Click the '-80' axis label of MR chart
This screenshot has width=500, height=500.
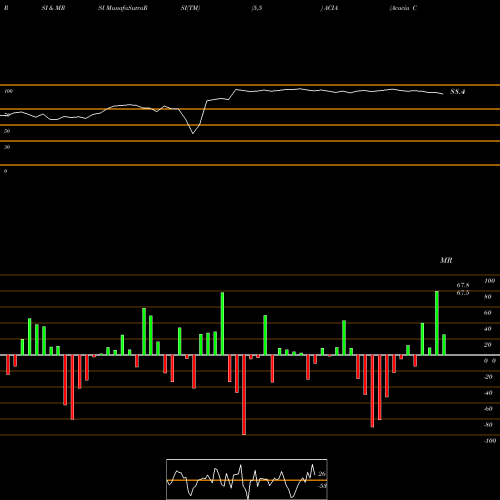click(488, 425)
